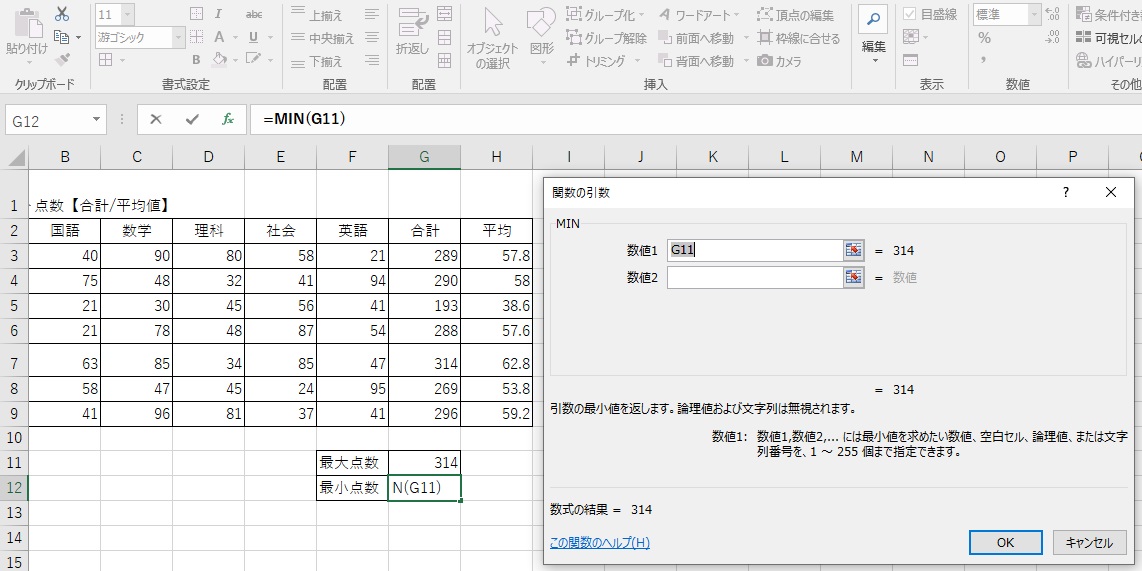The image size is (1142, 571).
Task: Select row 11 header
Action: (14, 462)
